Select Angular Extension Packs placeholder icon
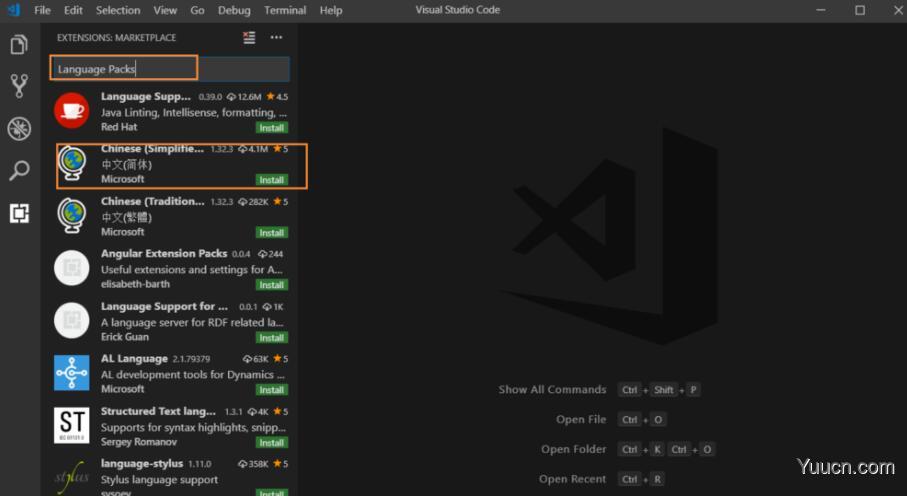 pos(72,268)
